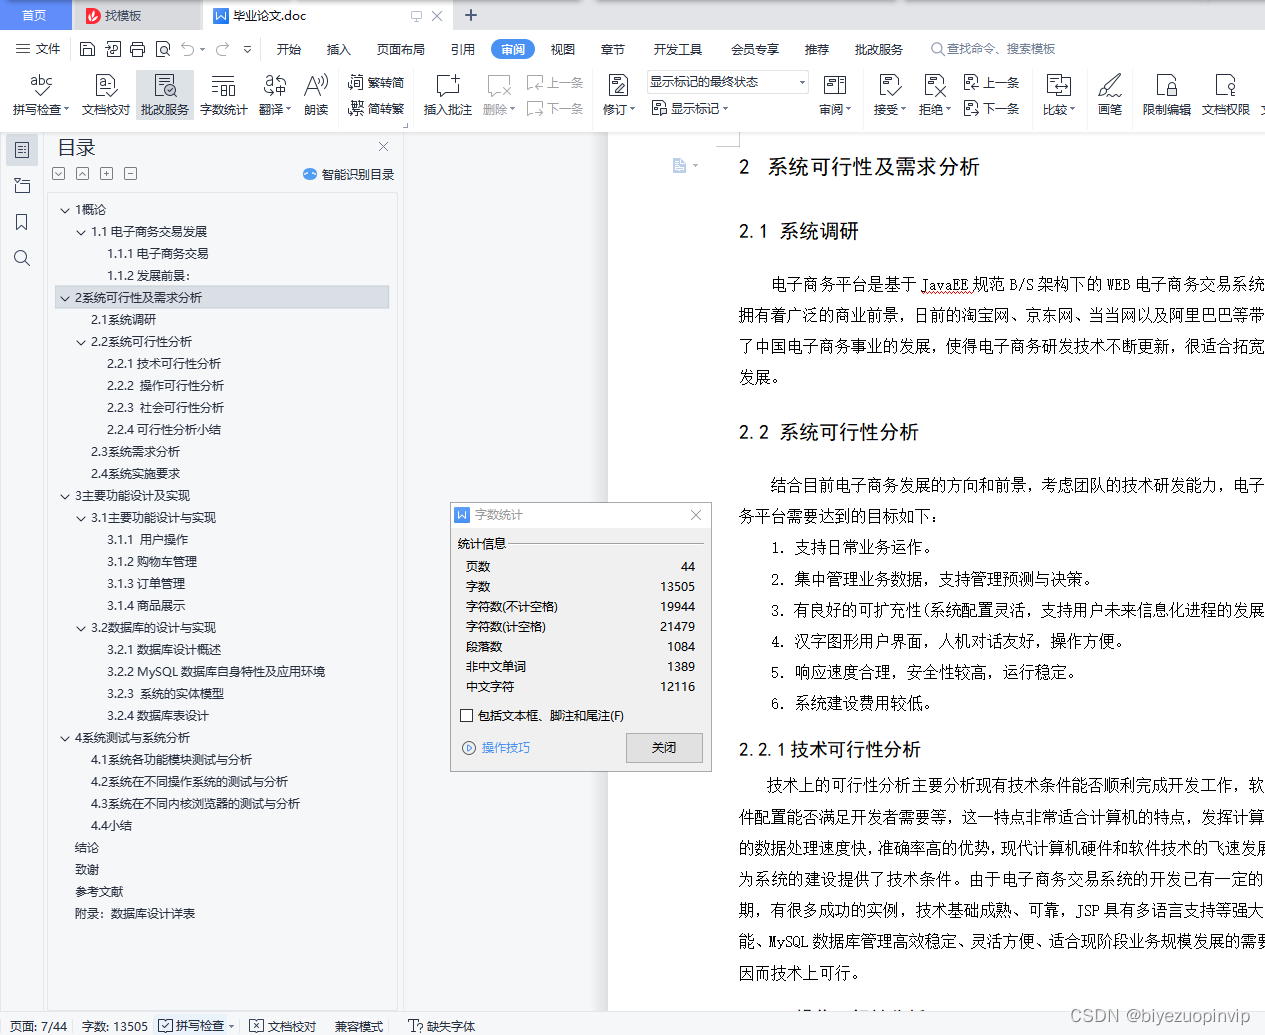
Task: Go to 下一条 next change
Action: pos(991,108)
